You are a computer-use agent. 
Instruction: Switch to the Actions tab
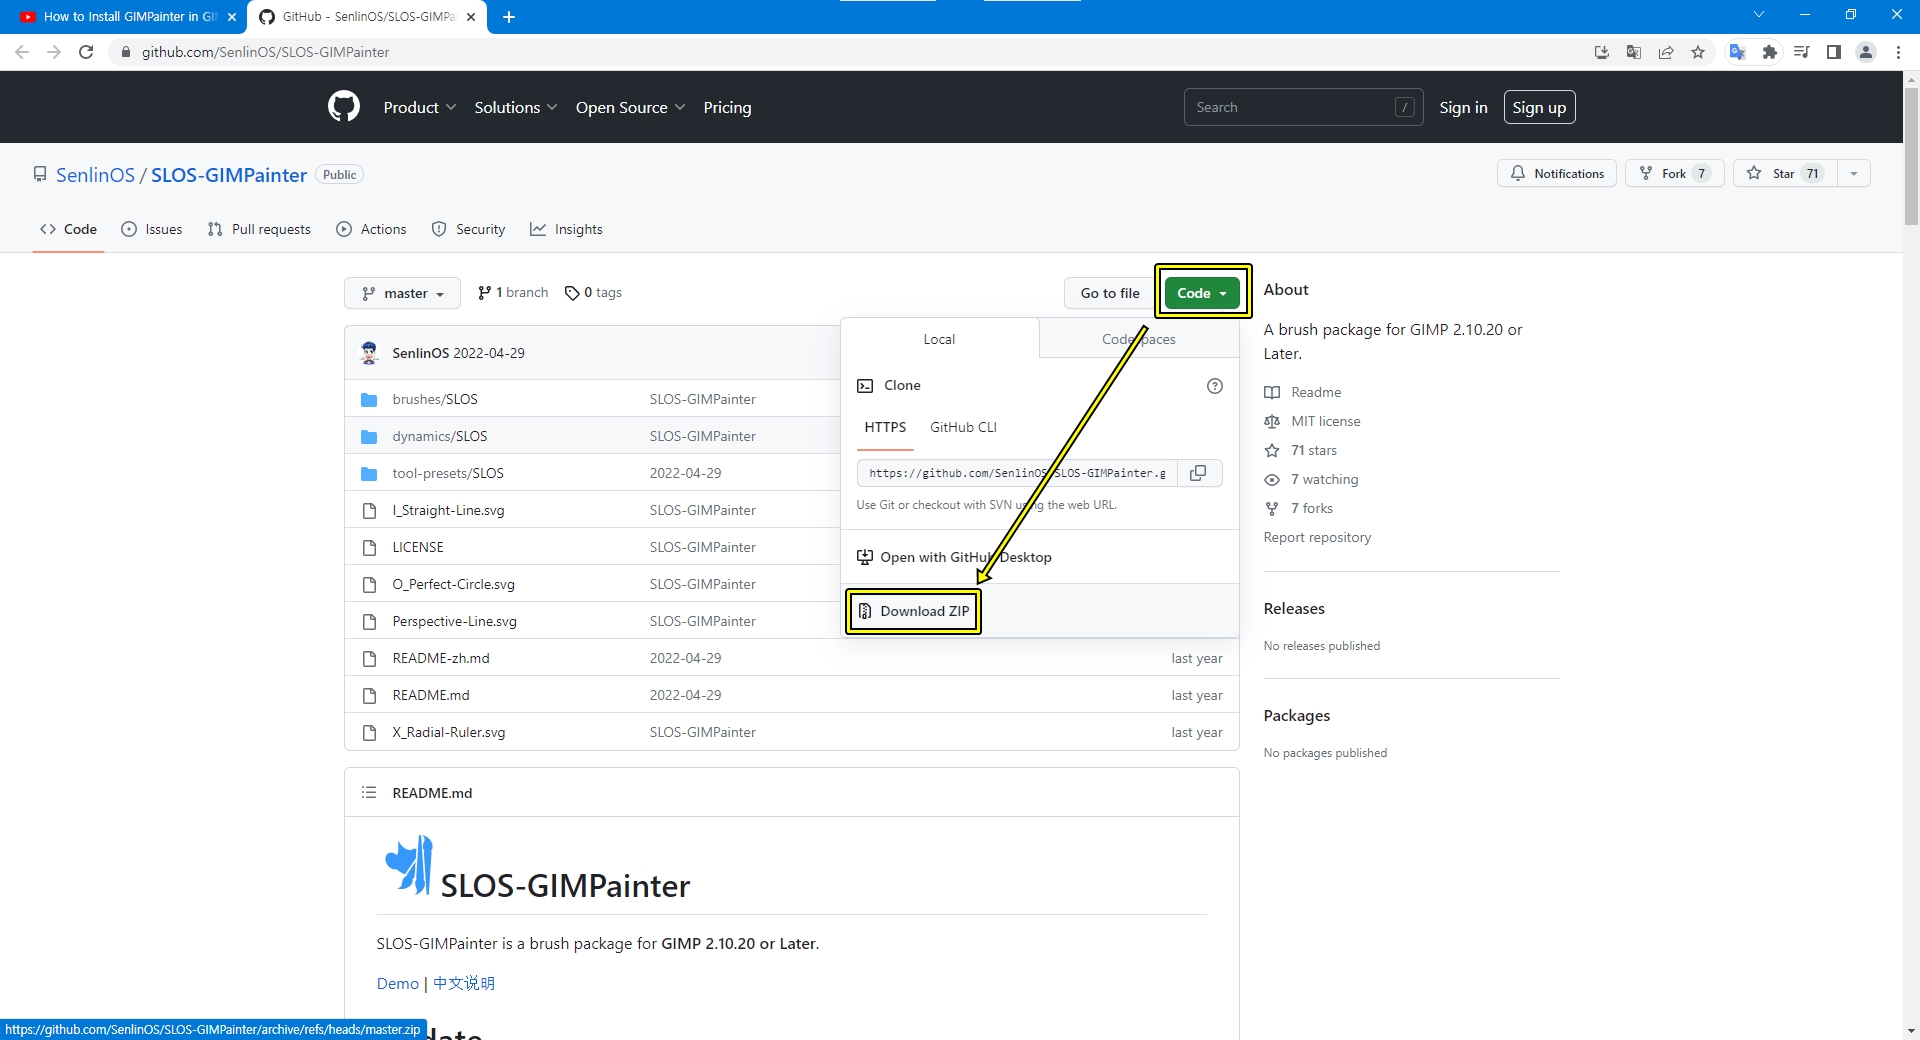tap(372, 229)
